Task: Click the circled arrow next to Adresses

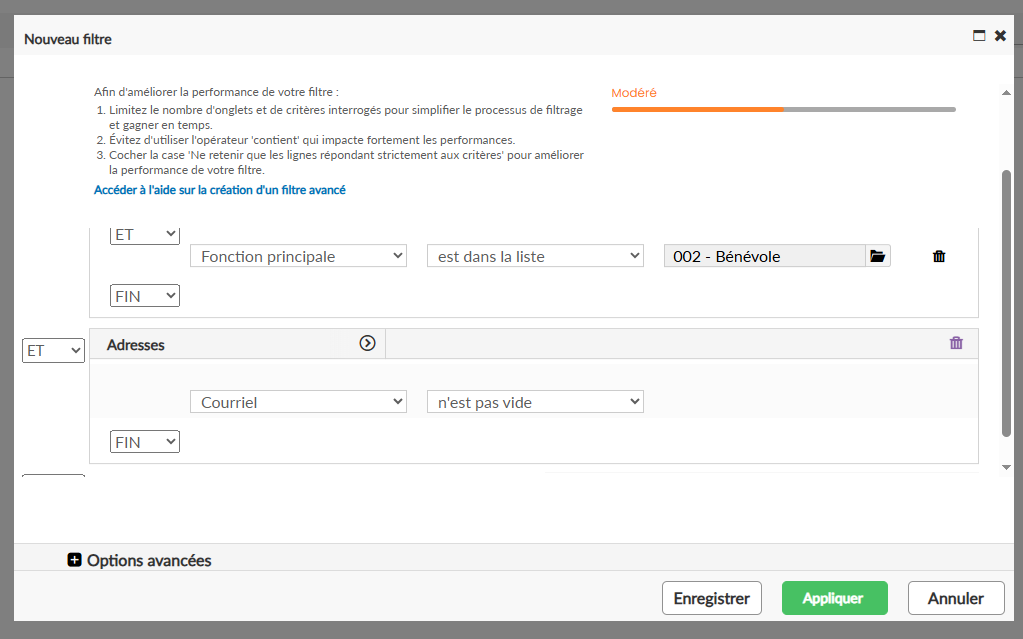Action: (367, 343)
